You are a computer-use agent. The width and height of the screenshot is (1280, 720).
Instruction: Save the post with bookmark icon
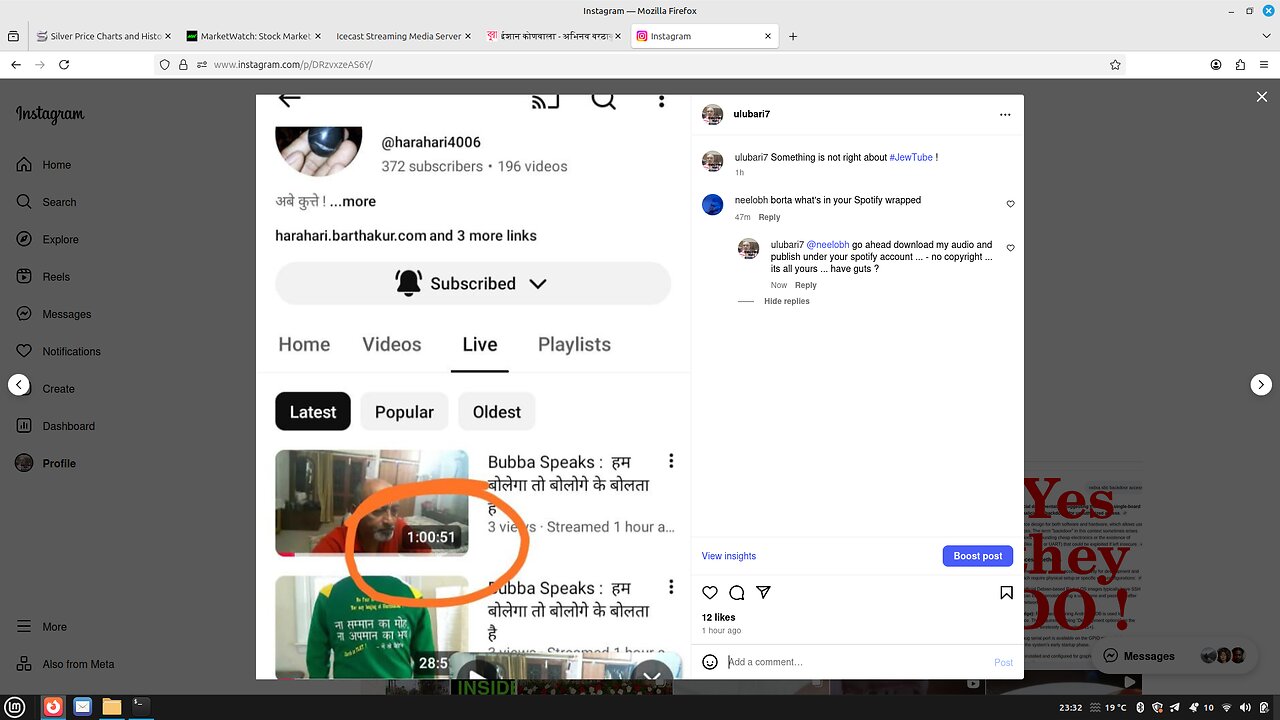point(1006,593)
